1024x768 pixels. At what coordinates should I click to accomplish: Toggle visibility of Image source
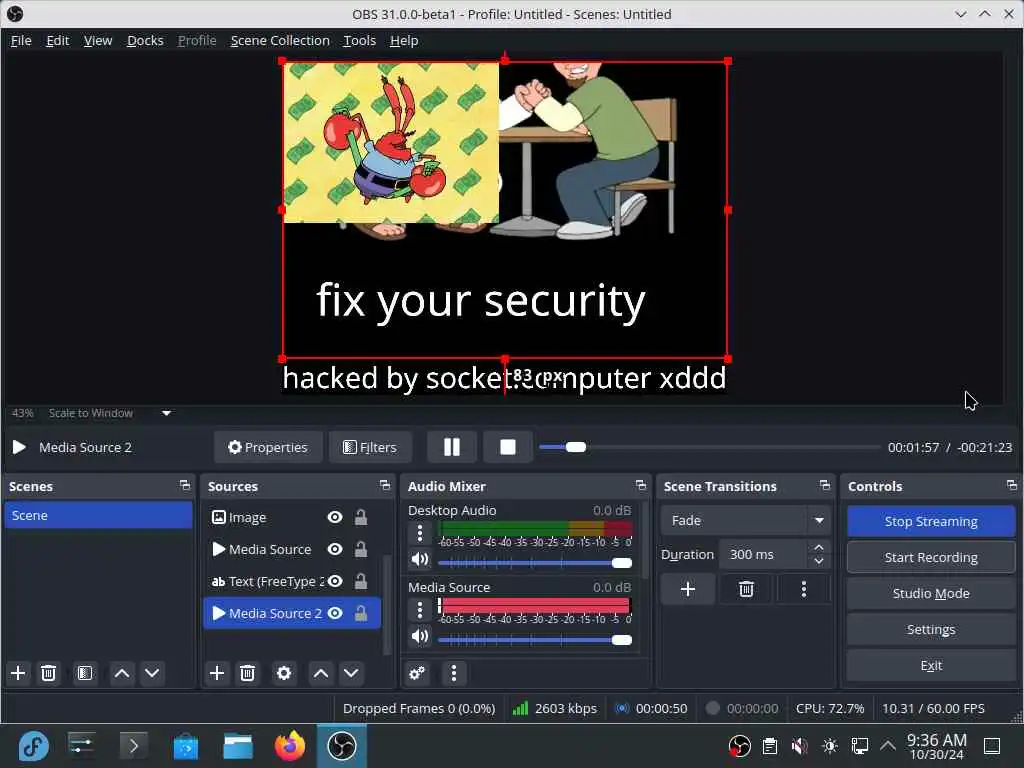coord(335,517)
